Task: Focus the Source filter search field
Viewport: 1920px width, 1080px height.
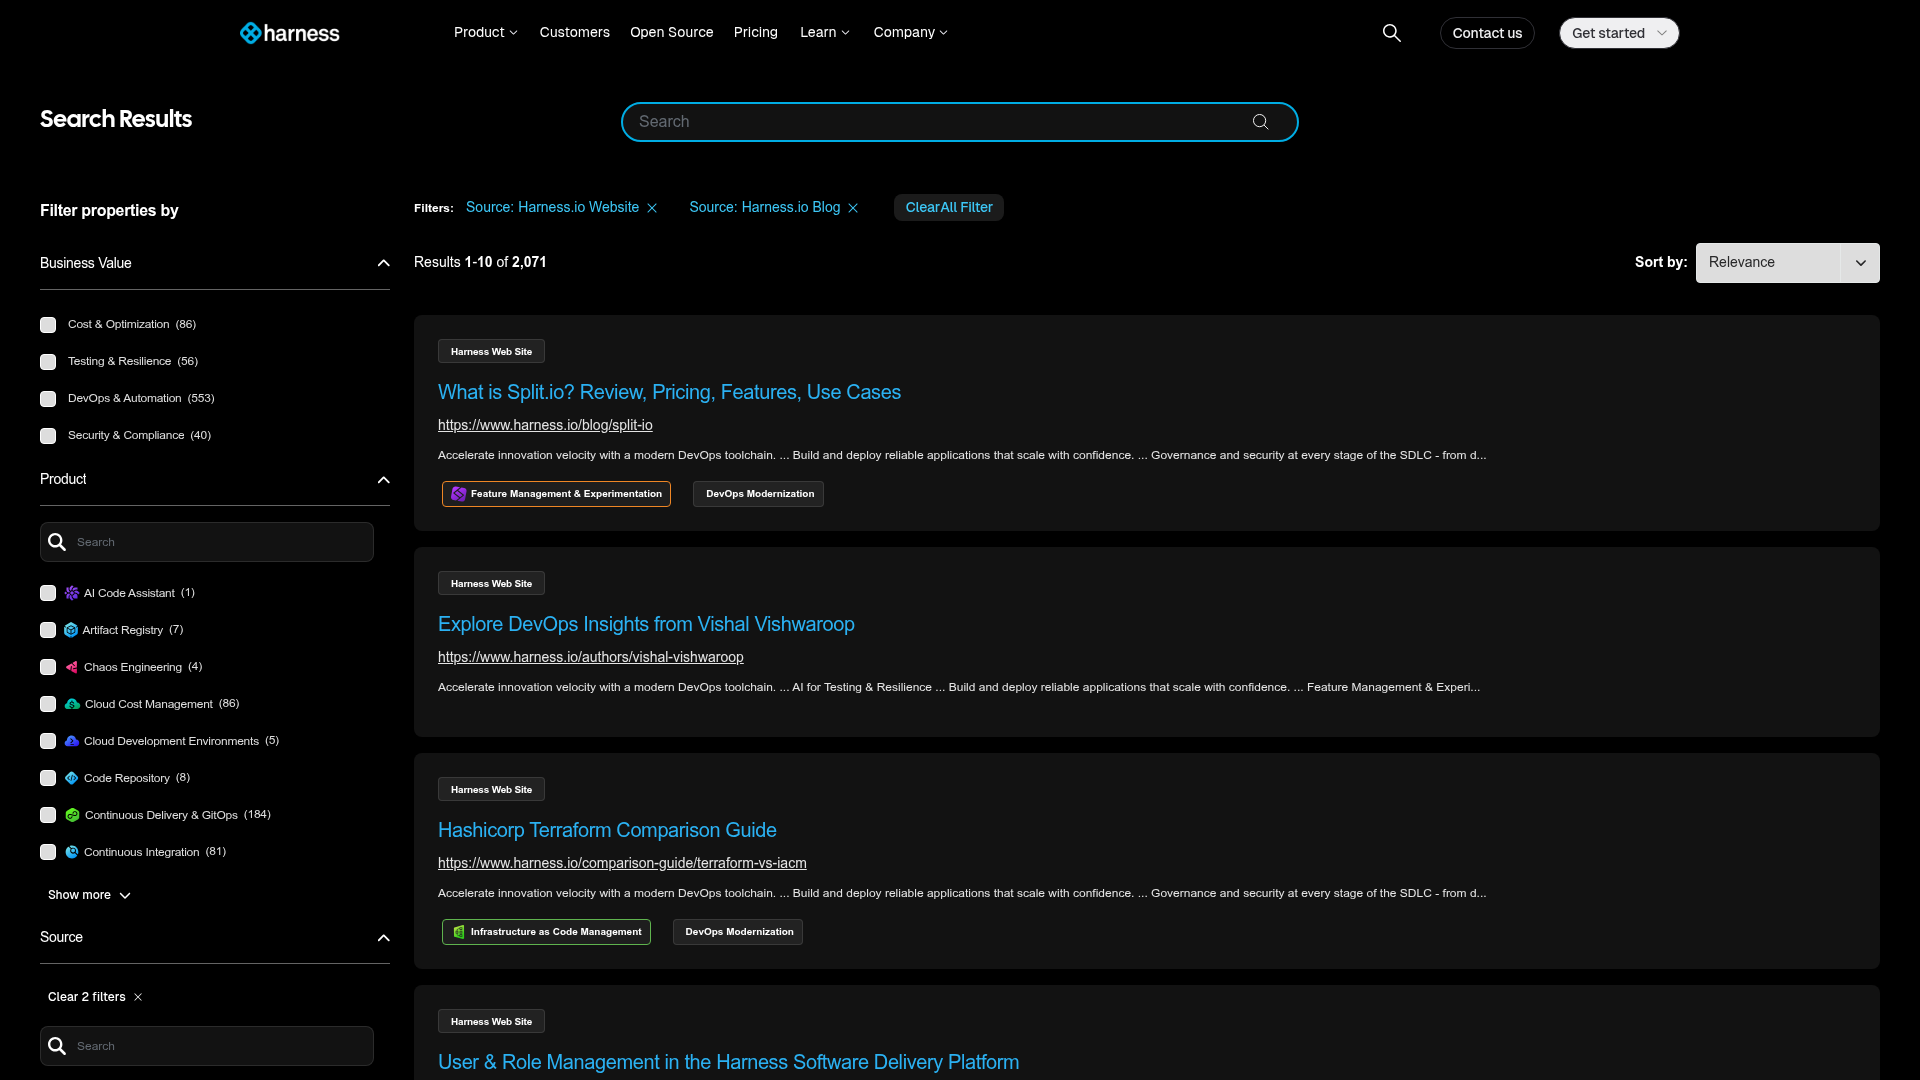Action: tap(207, 1046)
